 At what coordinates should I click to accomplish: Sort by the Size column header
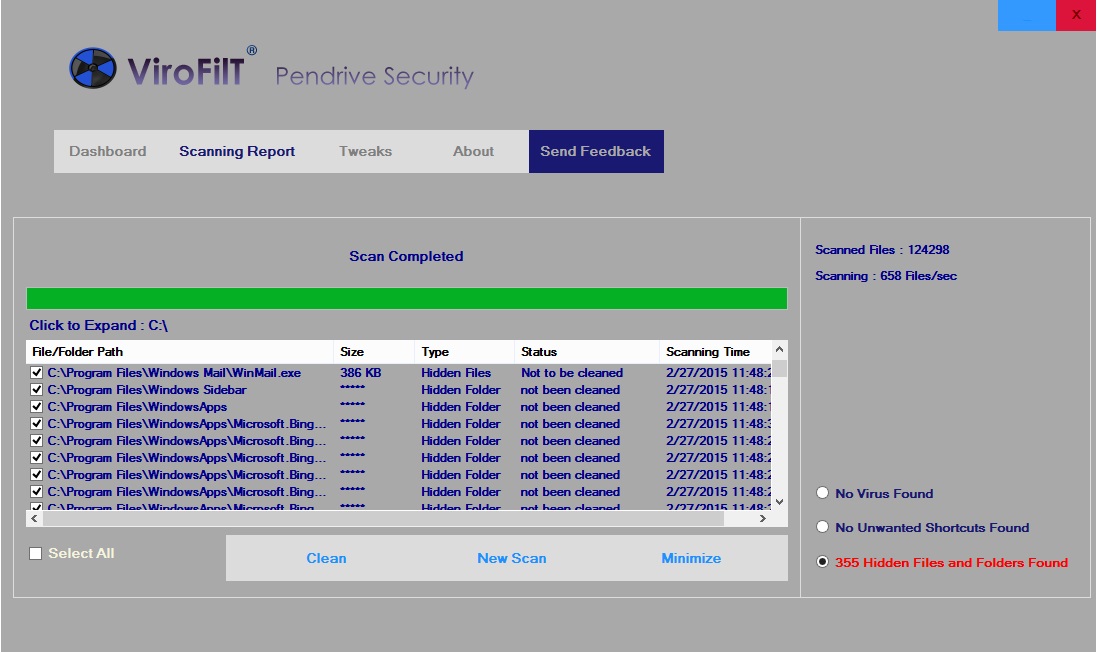[374, 352]
